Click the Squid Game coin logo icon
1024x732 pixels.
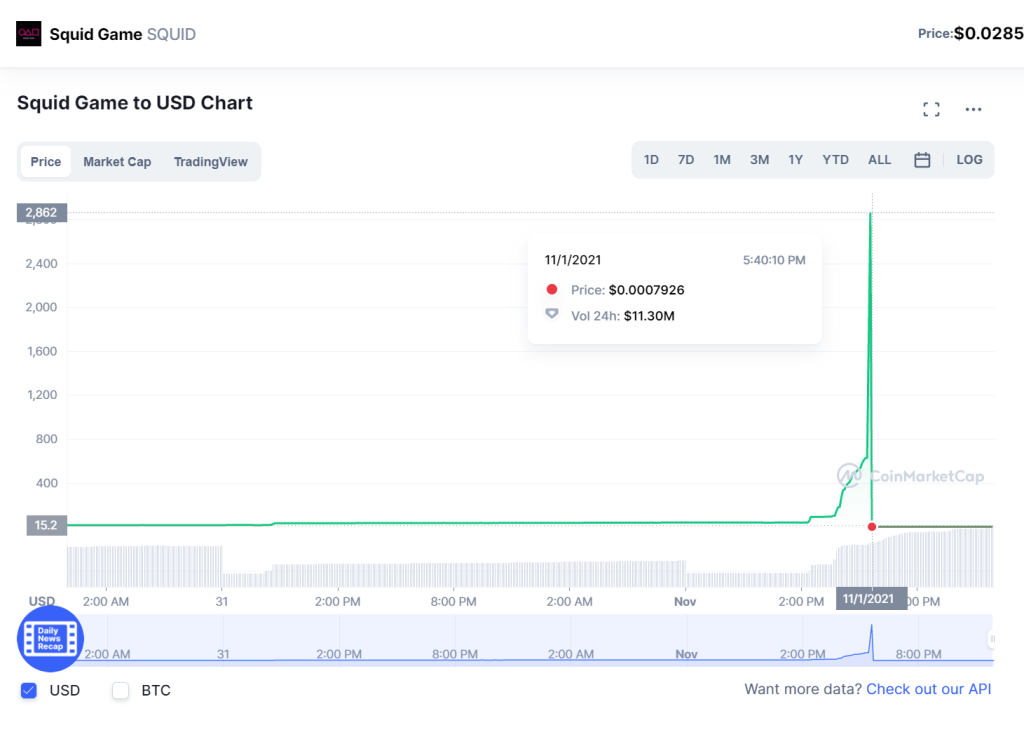coord(29,34)
